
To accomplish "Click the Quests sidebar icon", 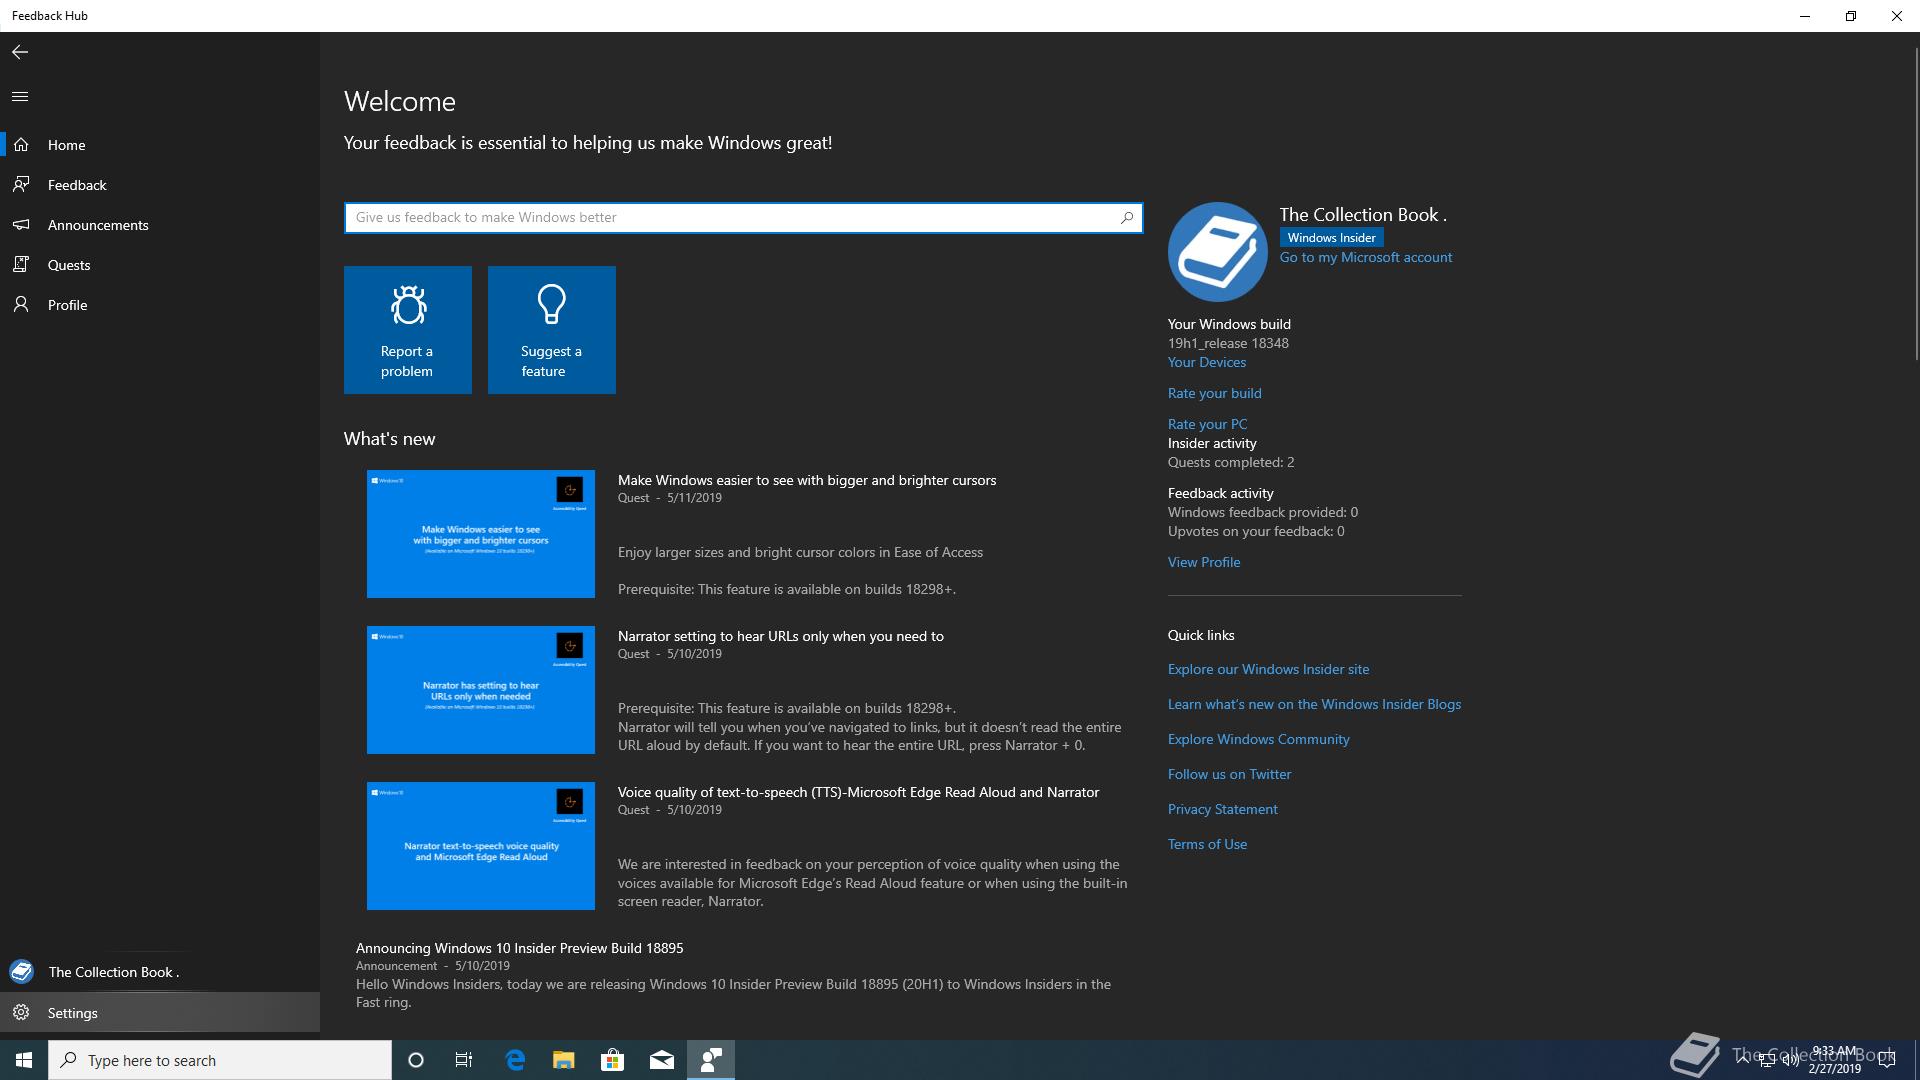I will pos(21,265).
